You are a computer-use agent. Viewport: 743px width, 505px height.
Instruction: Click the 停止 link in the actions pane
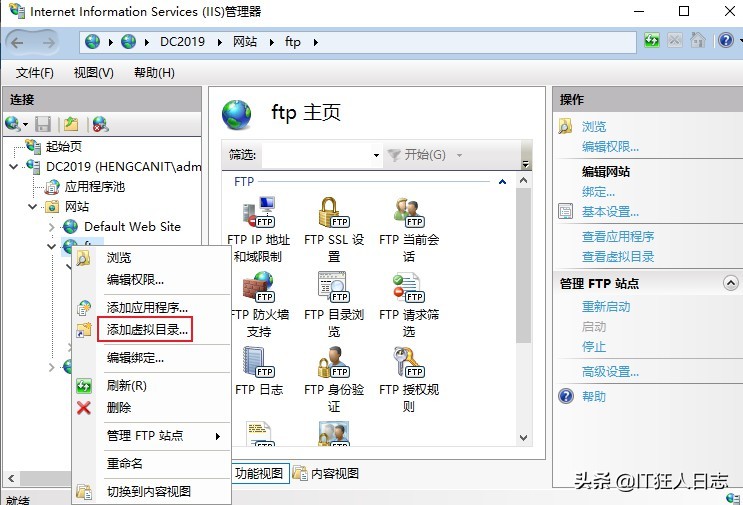tap(594, 346)
